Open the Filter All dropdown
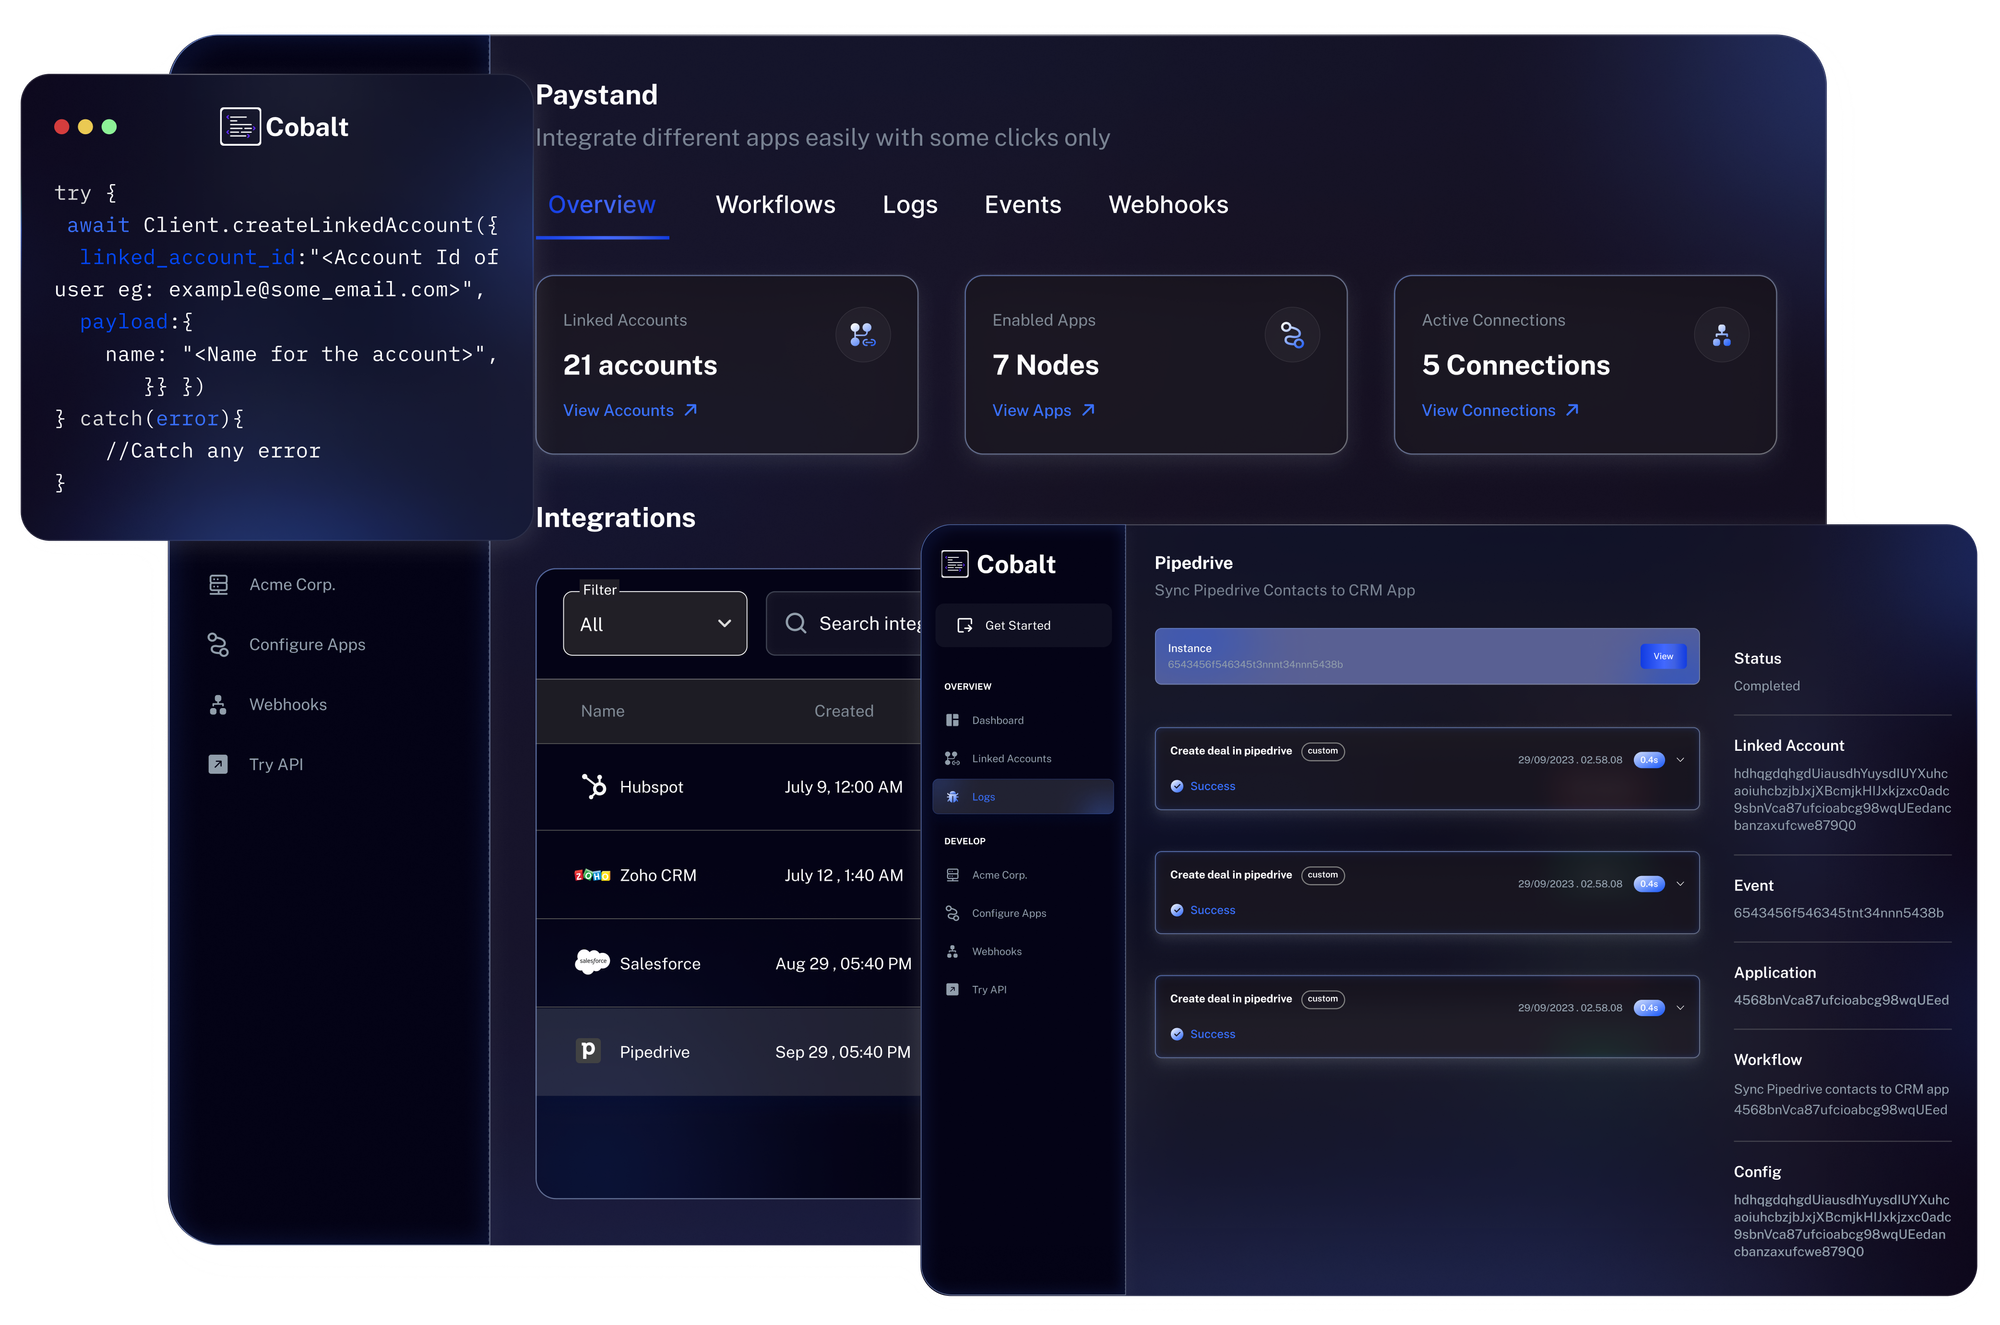The width and height of the screenshot is (2000, 1325). tap(655, 623)
